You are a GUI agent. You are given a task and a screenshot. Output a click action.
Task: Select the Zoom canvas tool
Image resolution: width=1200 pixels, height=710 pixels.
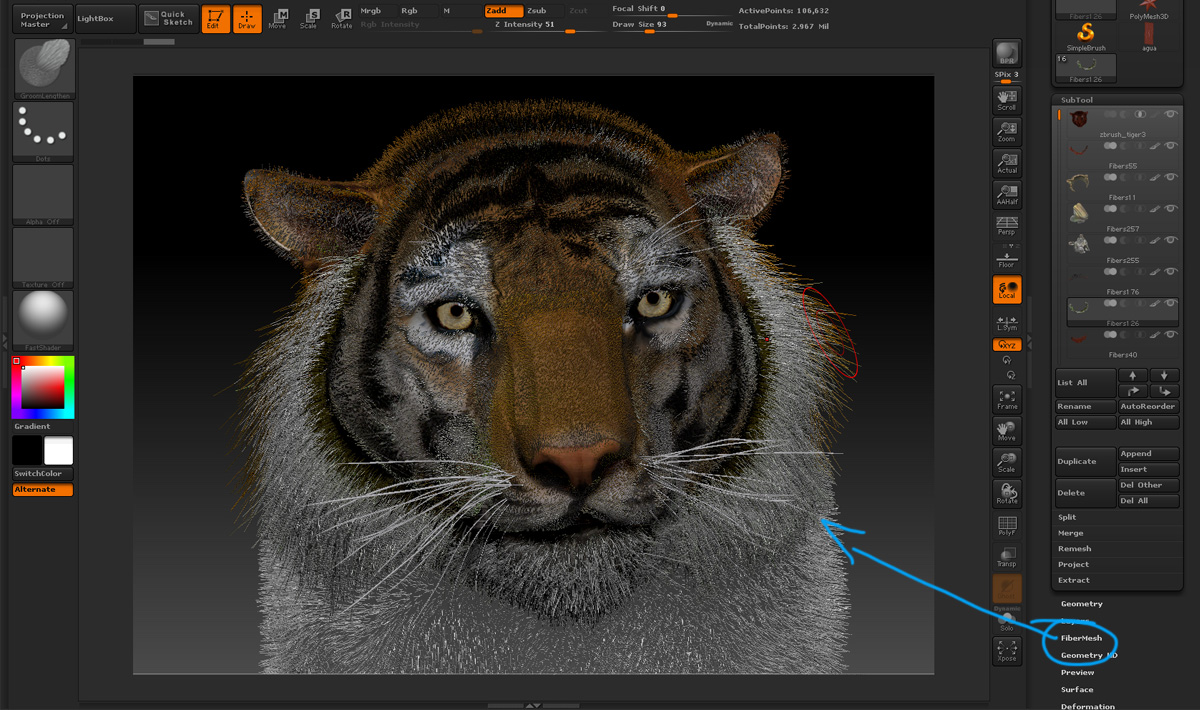click(1007, 131)
